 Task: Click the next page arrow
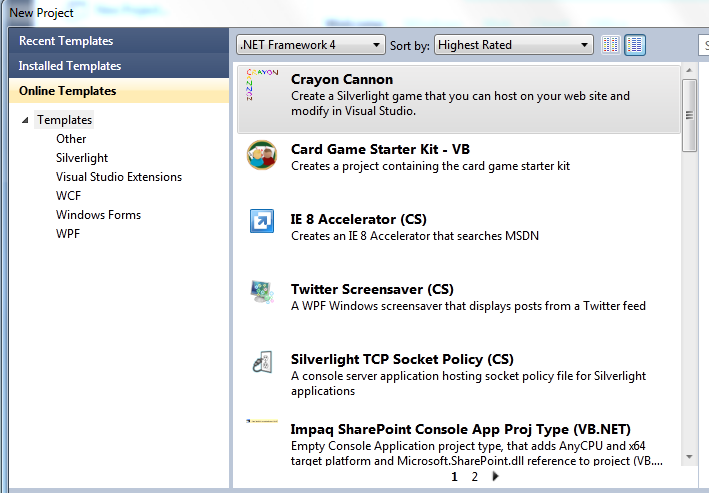pyautogui.click(x=495, y=476)
